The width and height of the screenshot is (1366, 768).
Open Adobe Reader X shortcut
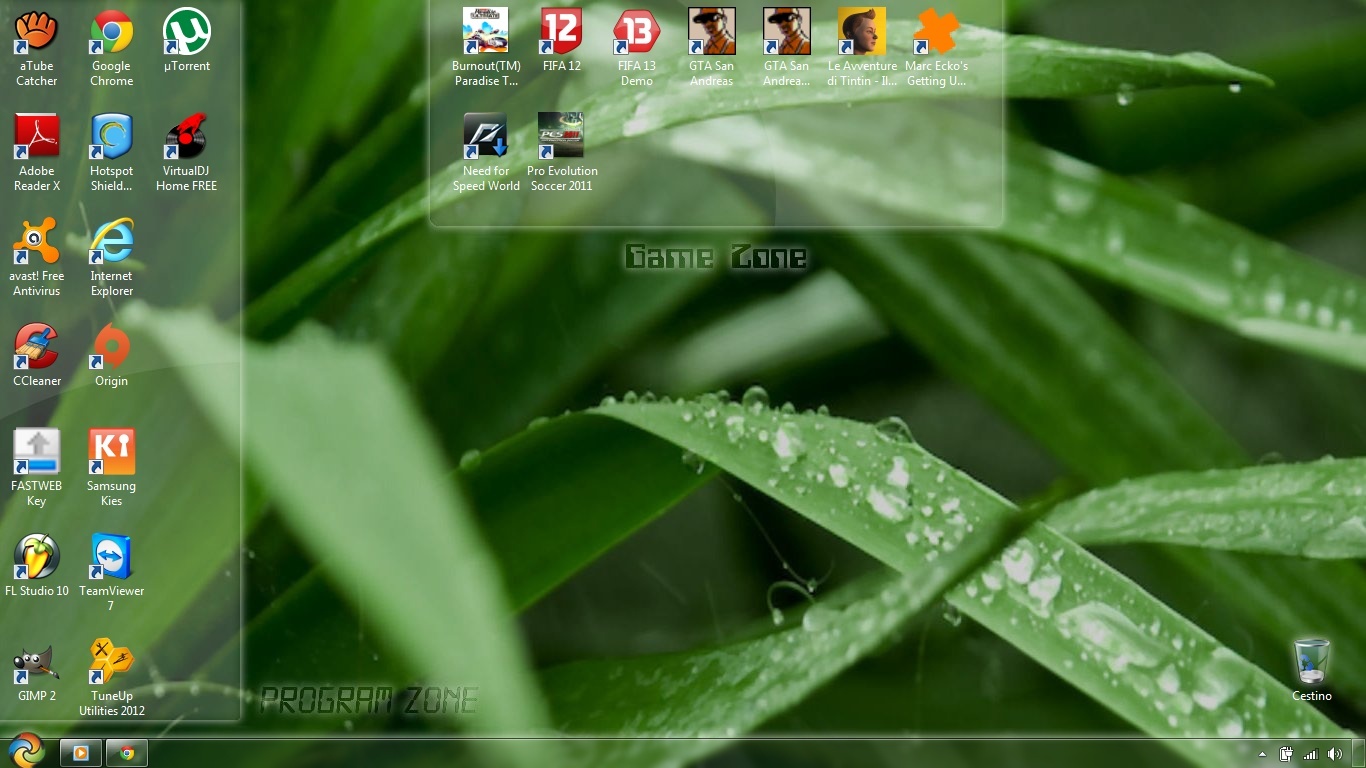(37, 153)
